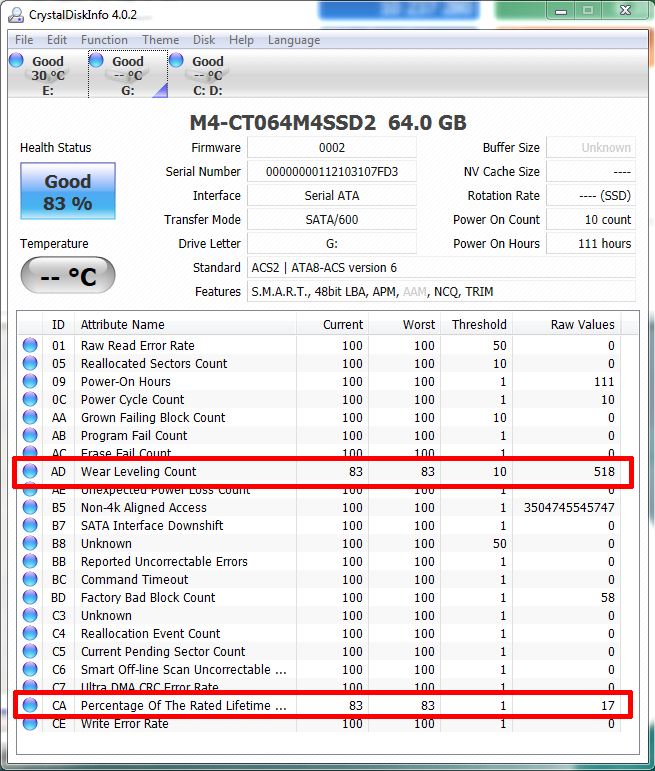Select the Command Timeout row text
This screenshot has height=771, width=655.
point(134,579)
